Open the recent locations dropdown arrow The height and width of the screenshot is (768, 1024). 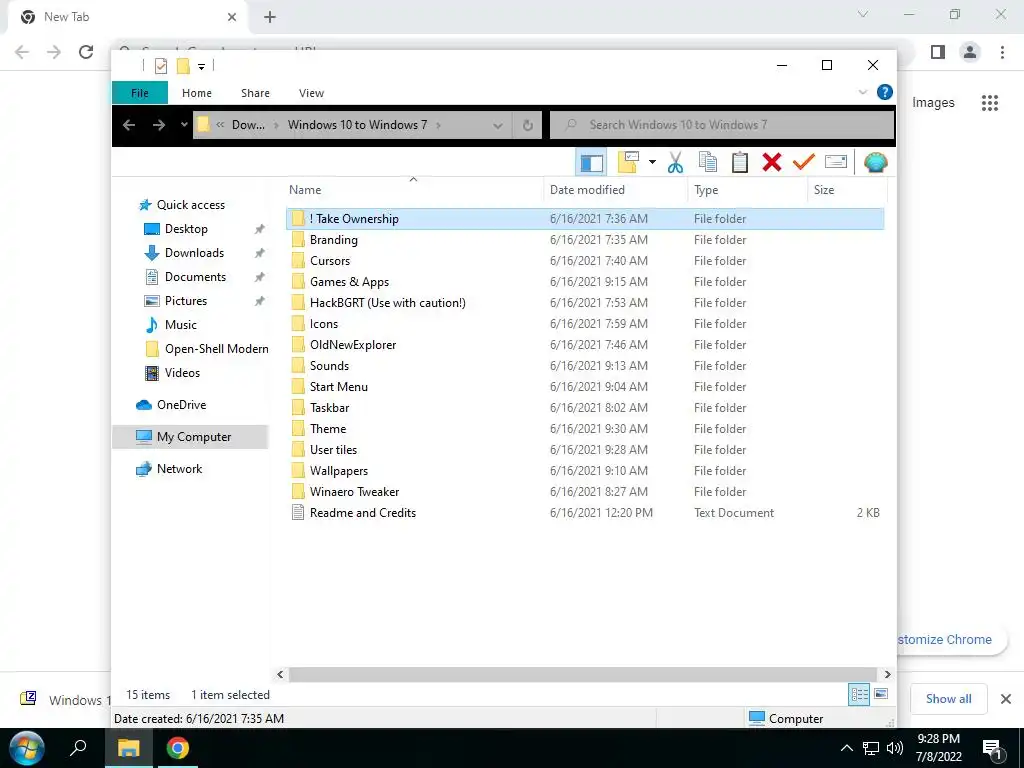tap(184, 125)
